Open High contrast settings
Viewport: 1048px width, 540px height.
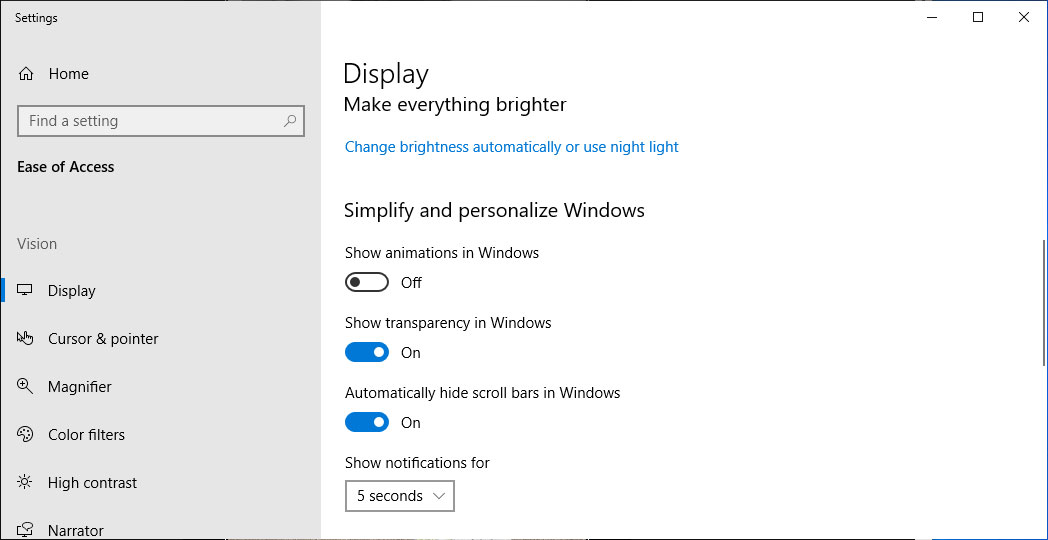[92, 483]
